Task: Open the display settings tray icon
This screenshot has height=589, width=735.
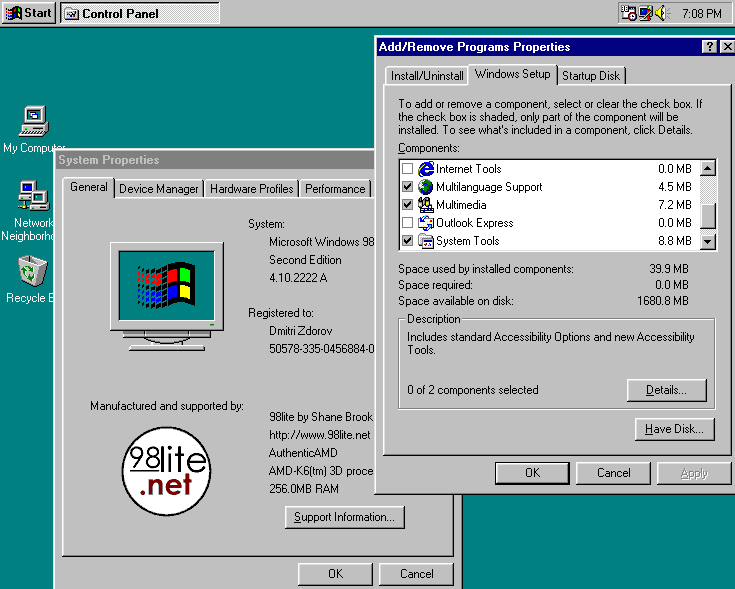Action: [x=645, y=13]
